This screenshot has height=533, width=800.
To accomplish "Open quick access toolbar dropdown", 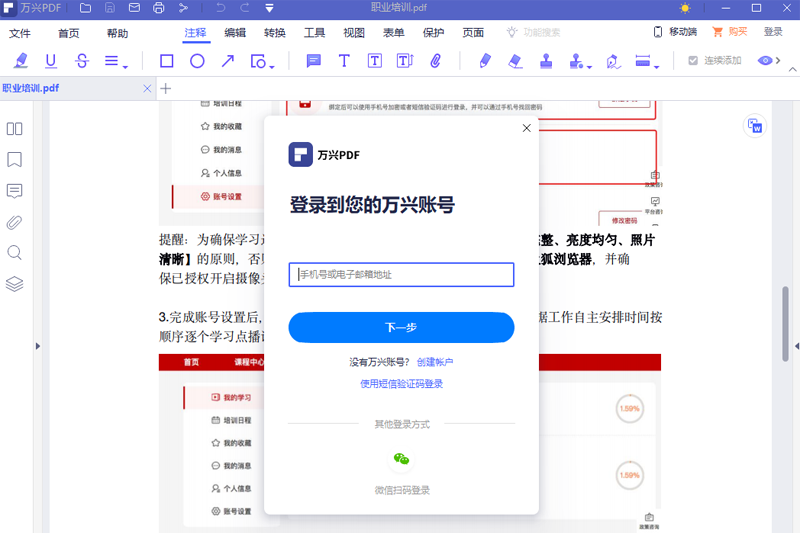I will click(269, 8).
